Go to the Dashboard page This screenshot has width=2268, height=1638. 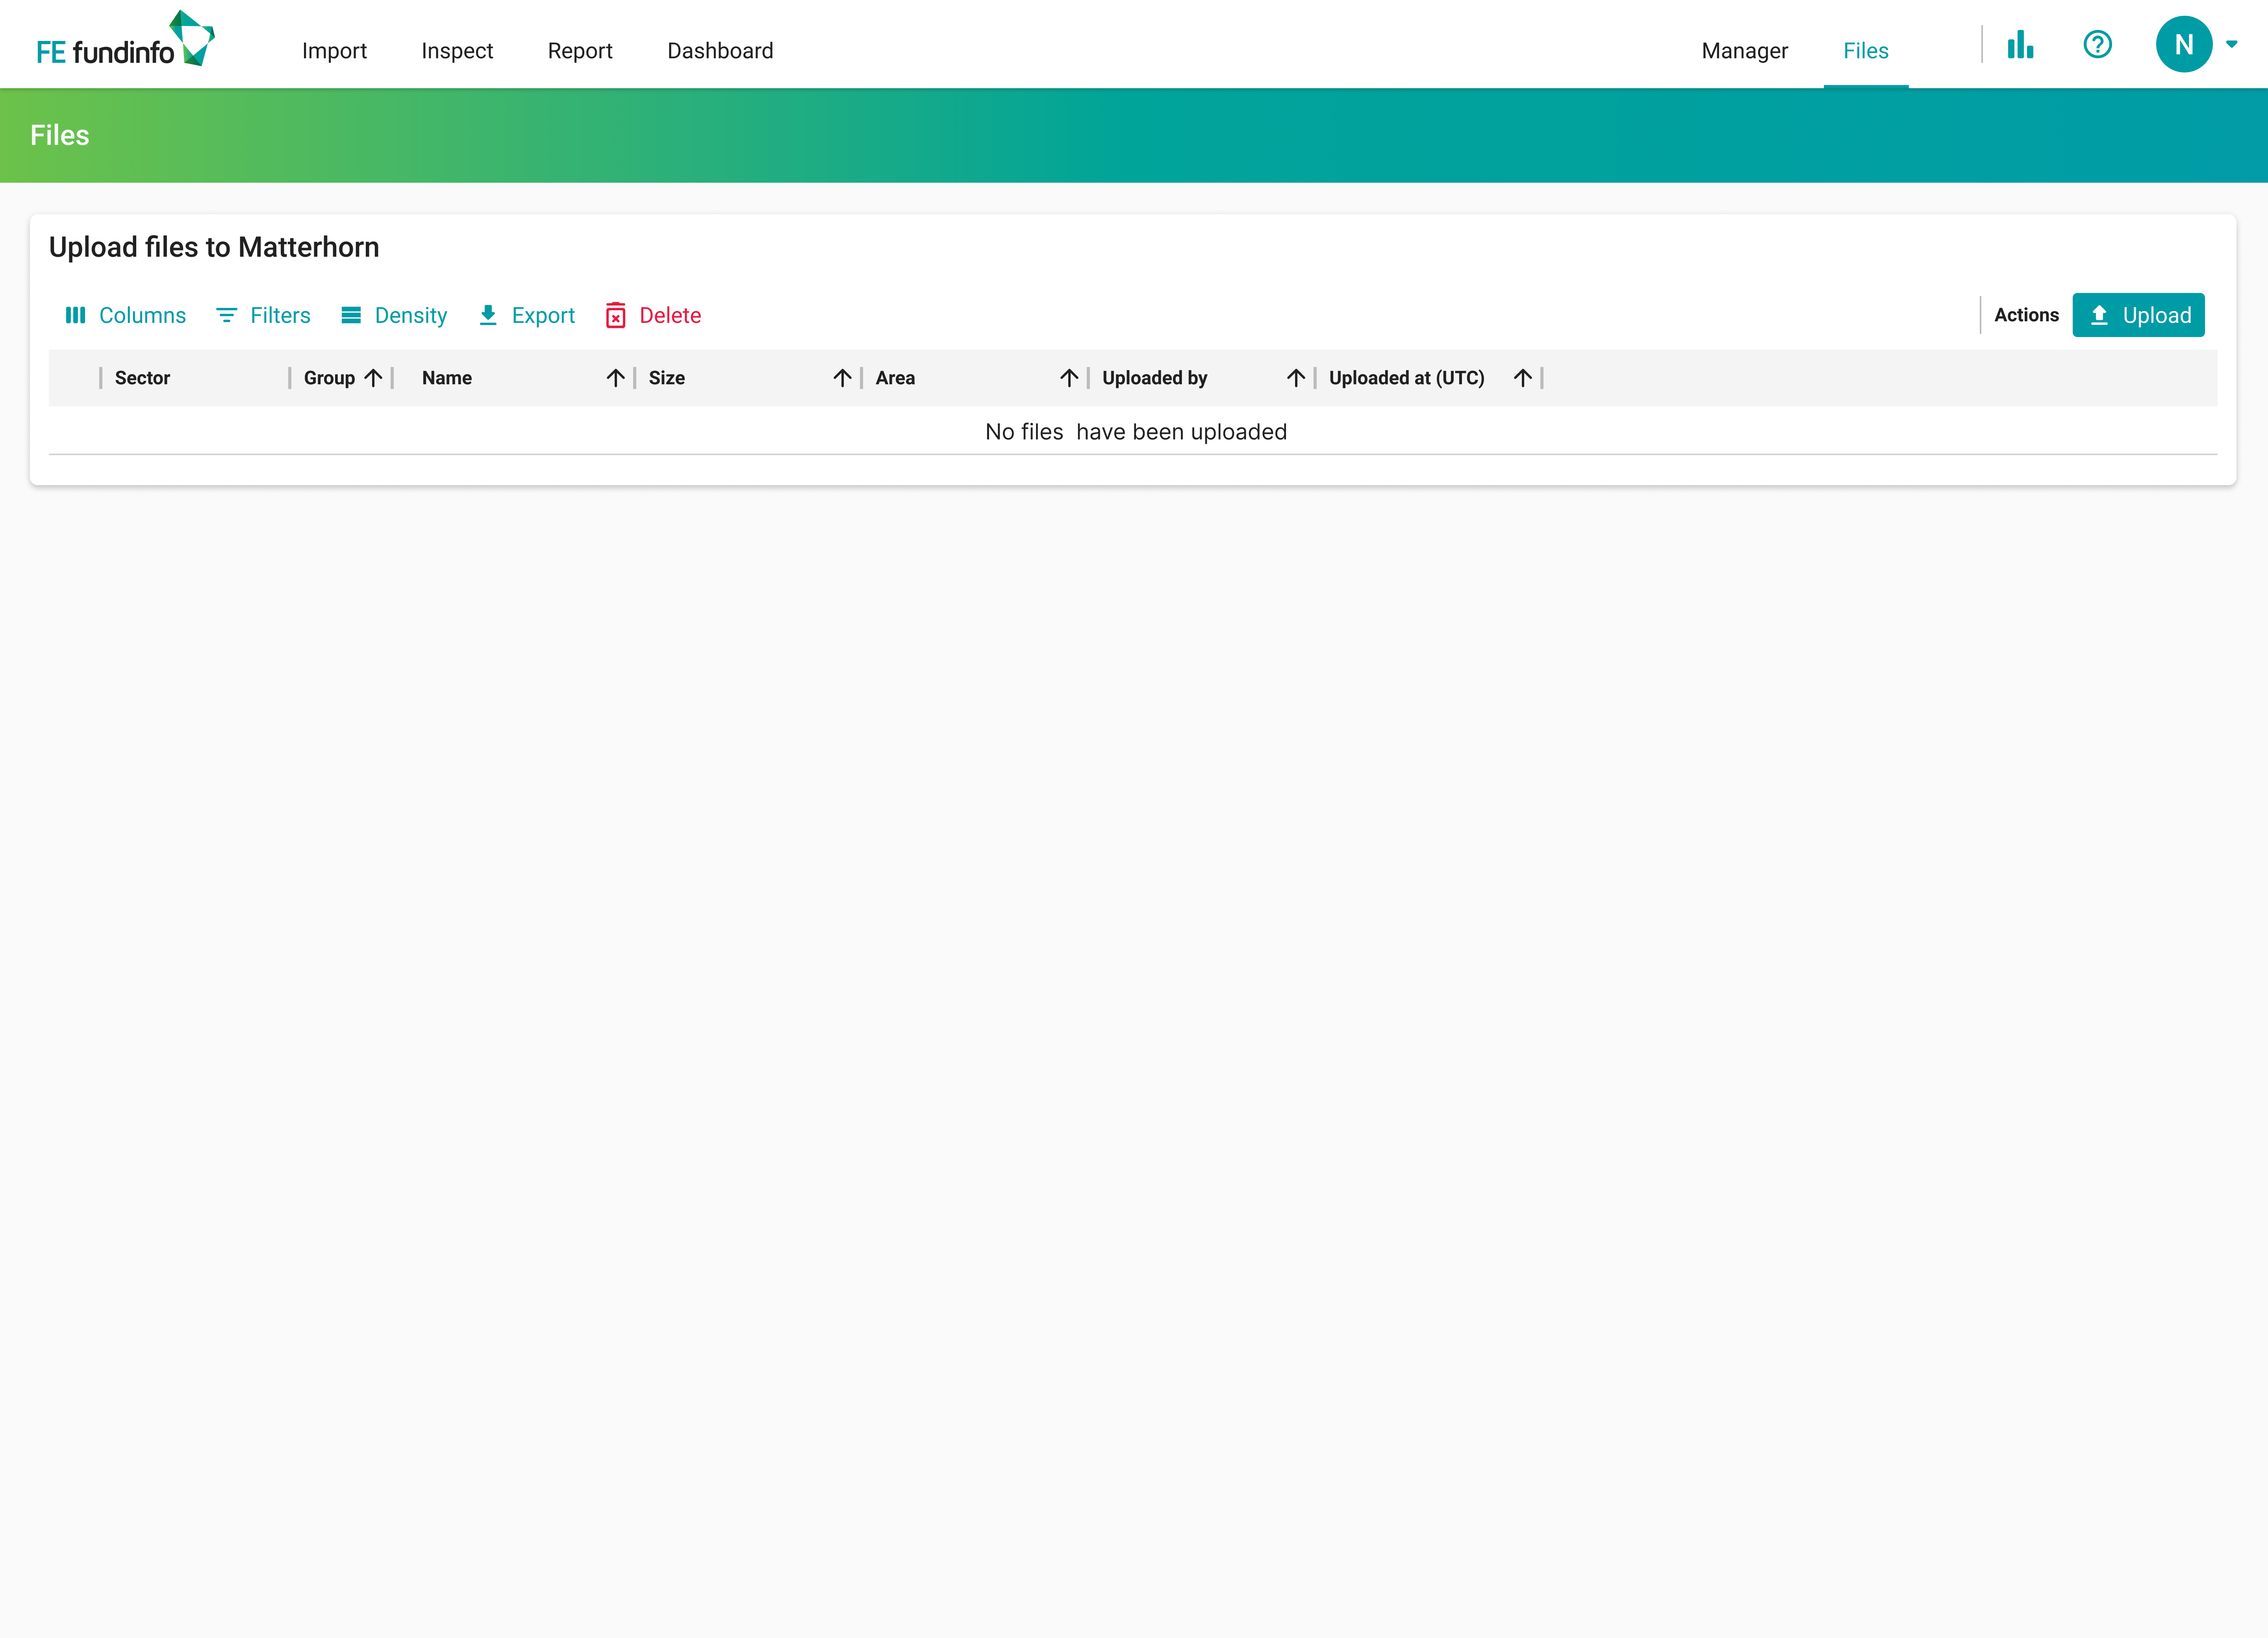click(720, 51)
